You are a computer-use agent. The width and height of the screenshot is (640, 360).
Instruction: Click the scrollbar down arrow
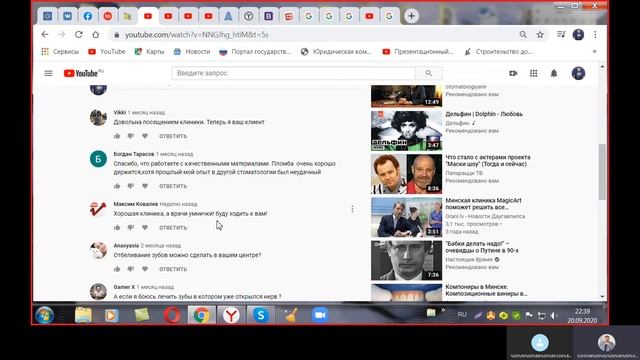click(x=602, y=297)
